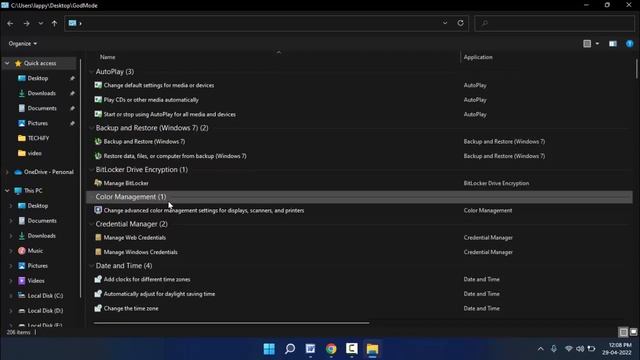Viewport: 640px width, 360px height.
Task: Select the Manage Windows Credentials item
Action: coord(140,252)
